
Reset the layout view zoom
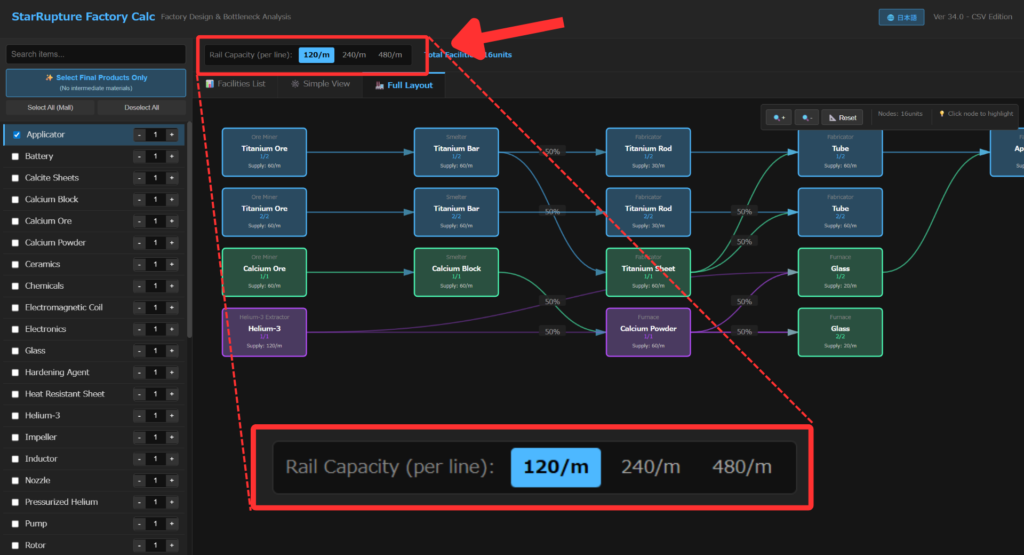842,117
